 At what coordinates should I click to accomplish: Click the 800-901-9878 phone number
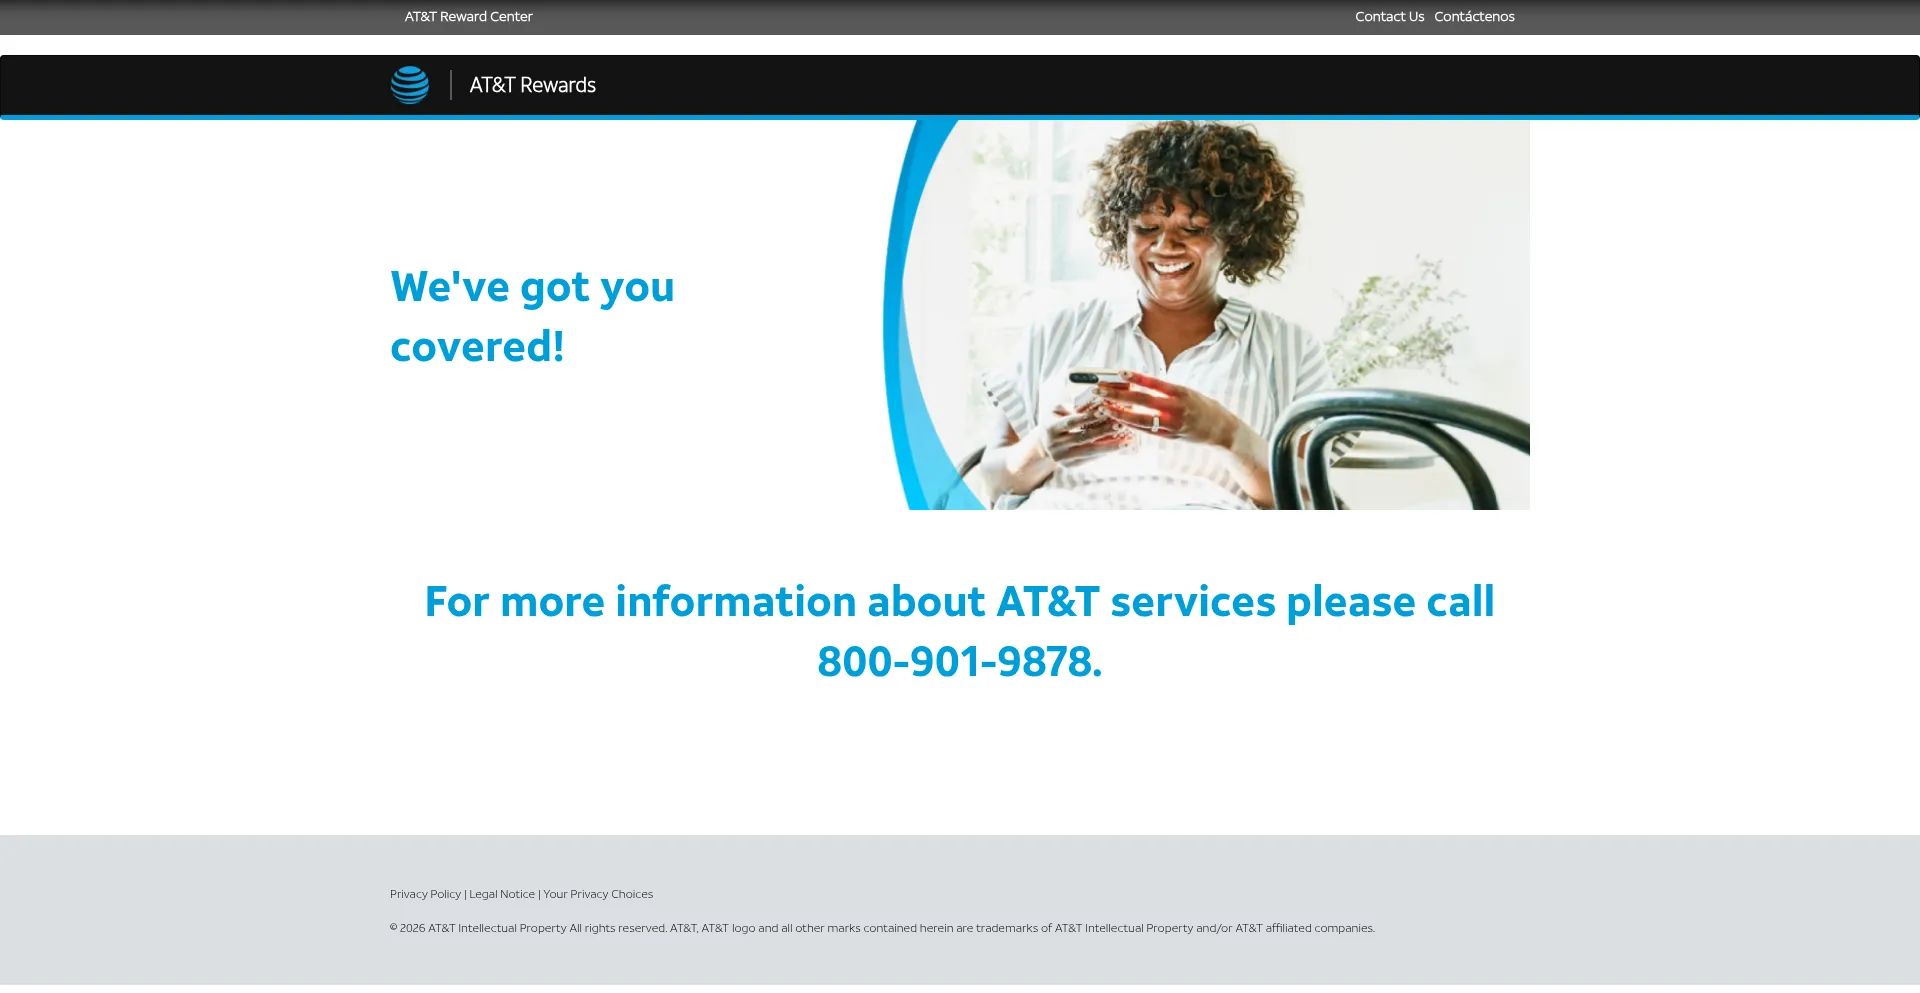(x=957, y=661)
